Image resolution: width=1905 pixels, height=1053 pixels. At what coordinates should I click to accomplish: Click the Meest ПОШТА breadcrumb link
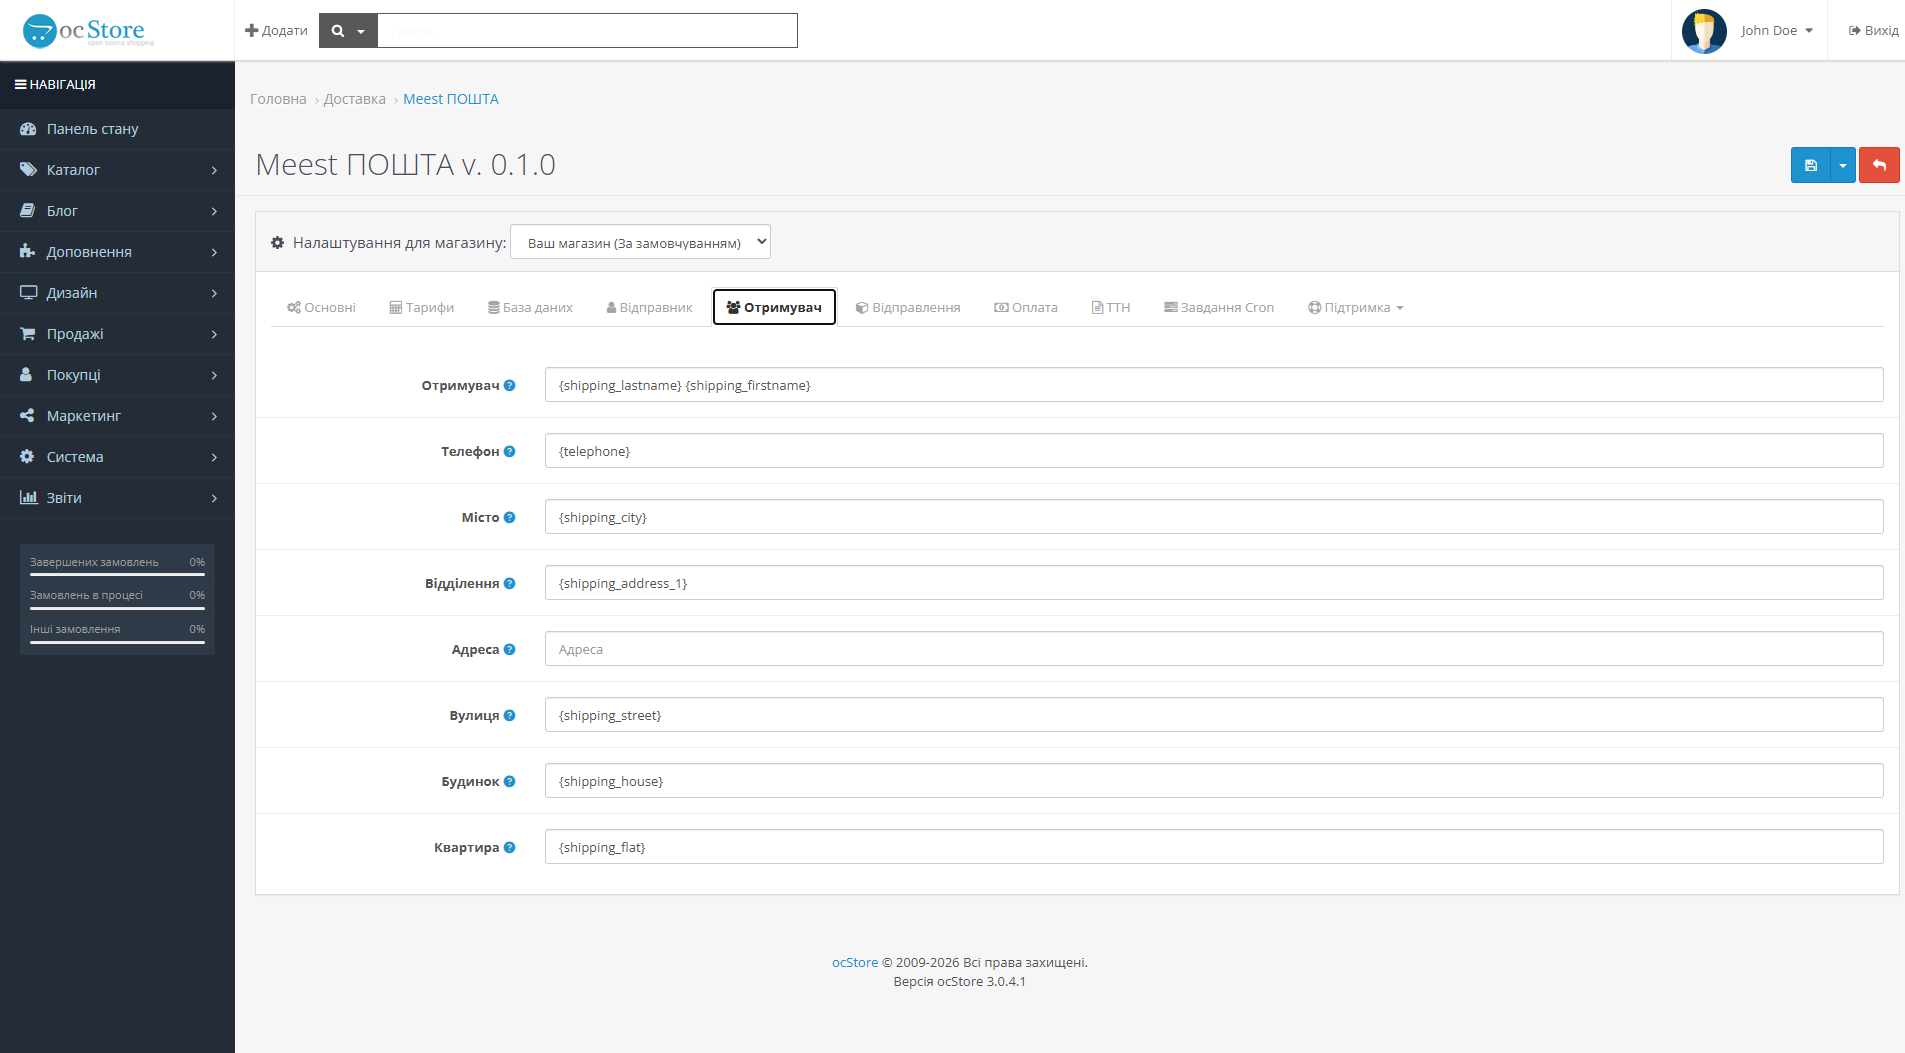coord(451,99)
